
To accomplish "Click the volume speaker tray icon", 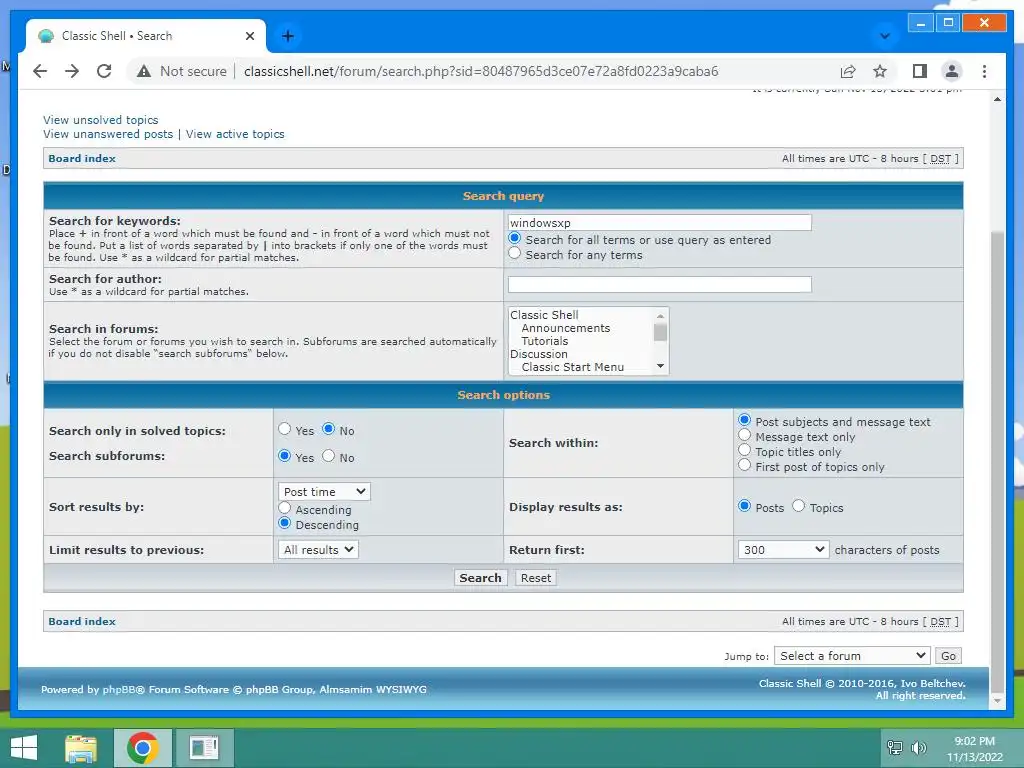I will point(919,748).
